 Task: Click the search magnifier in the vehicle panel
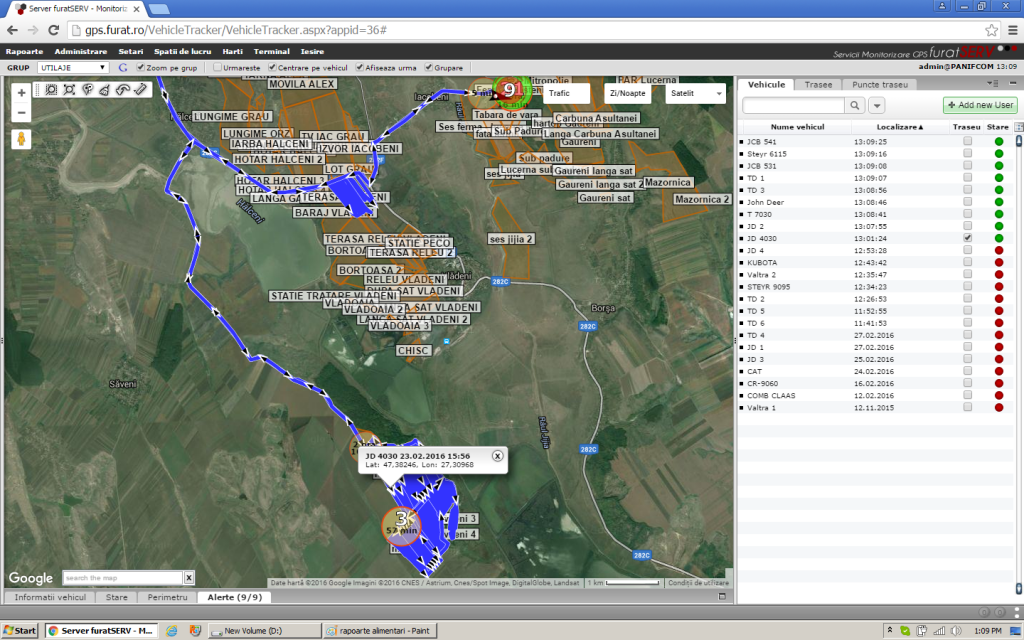click(856, 105)
